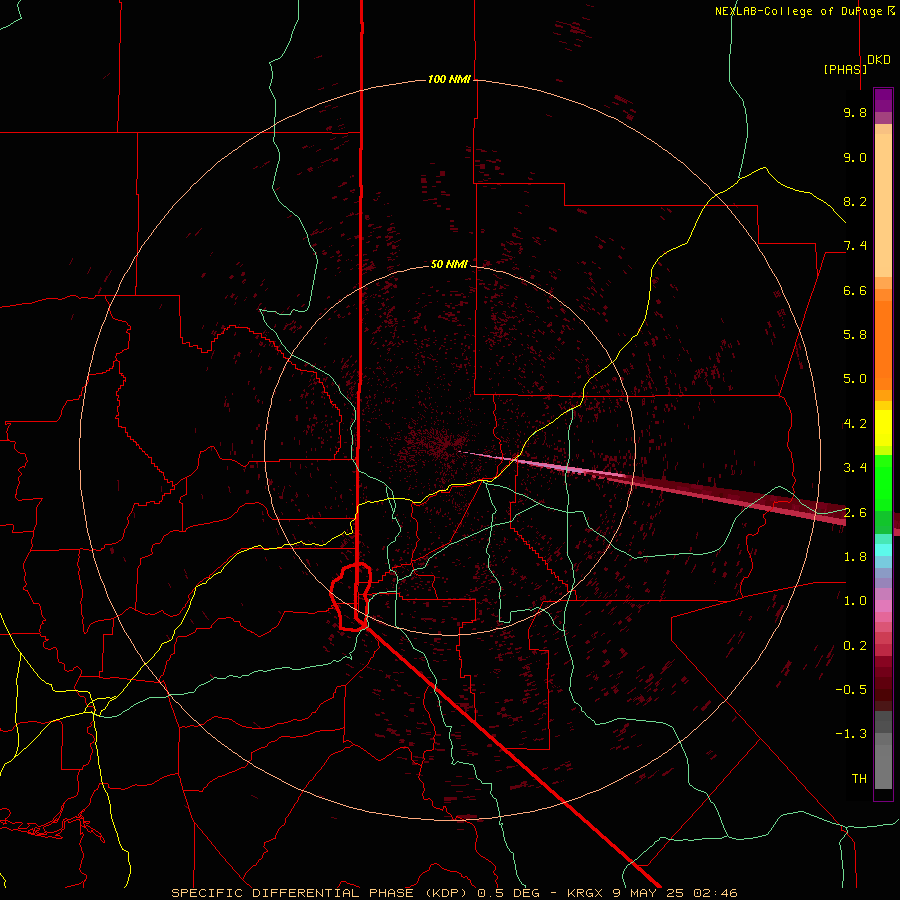The image size is (900, 900).
Task: Select the 2.6 scale value
Action: click(x=855, y=513)
